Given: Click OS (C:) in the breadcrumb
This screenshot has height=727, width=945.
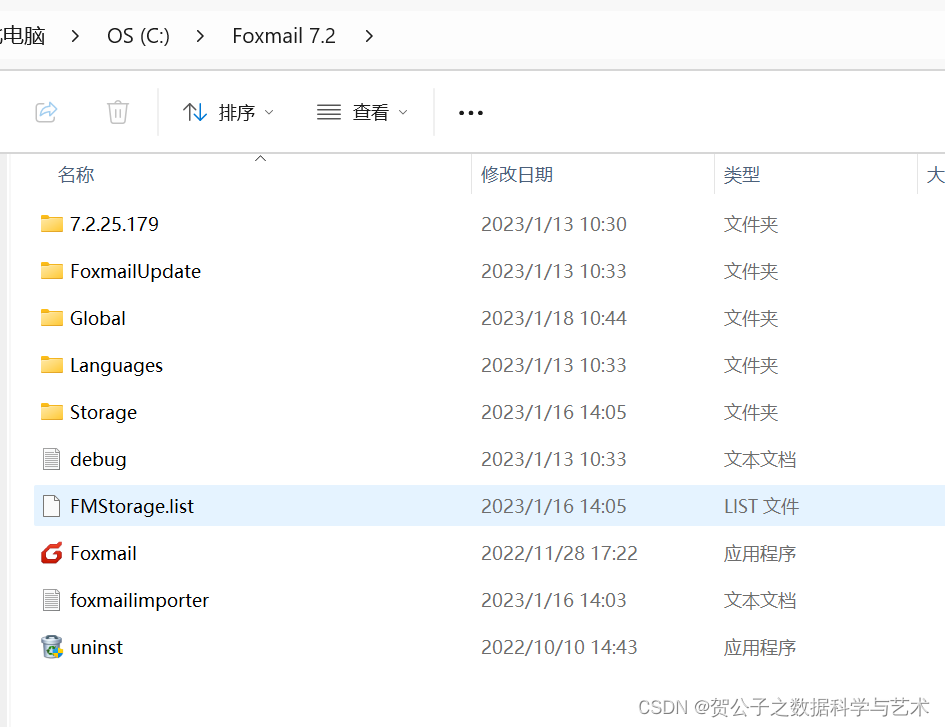Looking at the screenshot, I should click(138, 36).
